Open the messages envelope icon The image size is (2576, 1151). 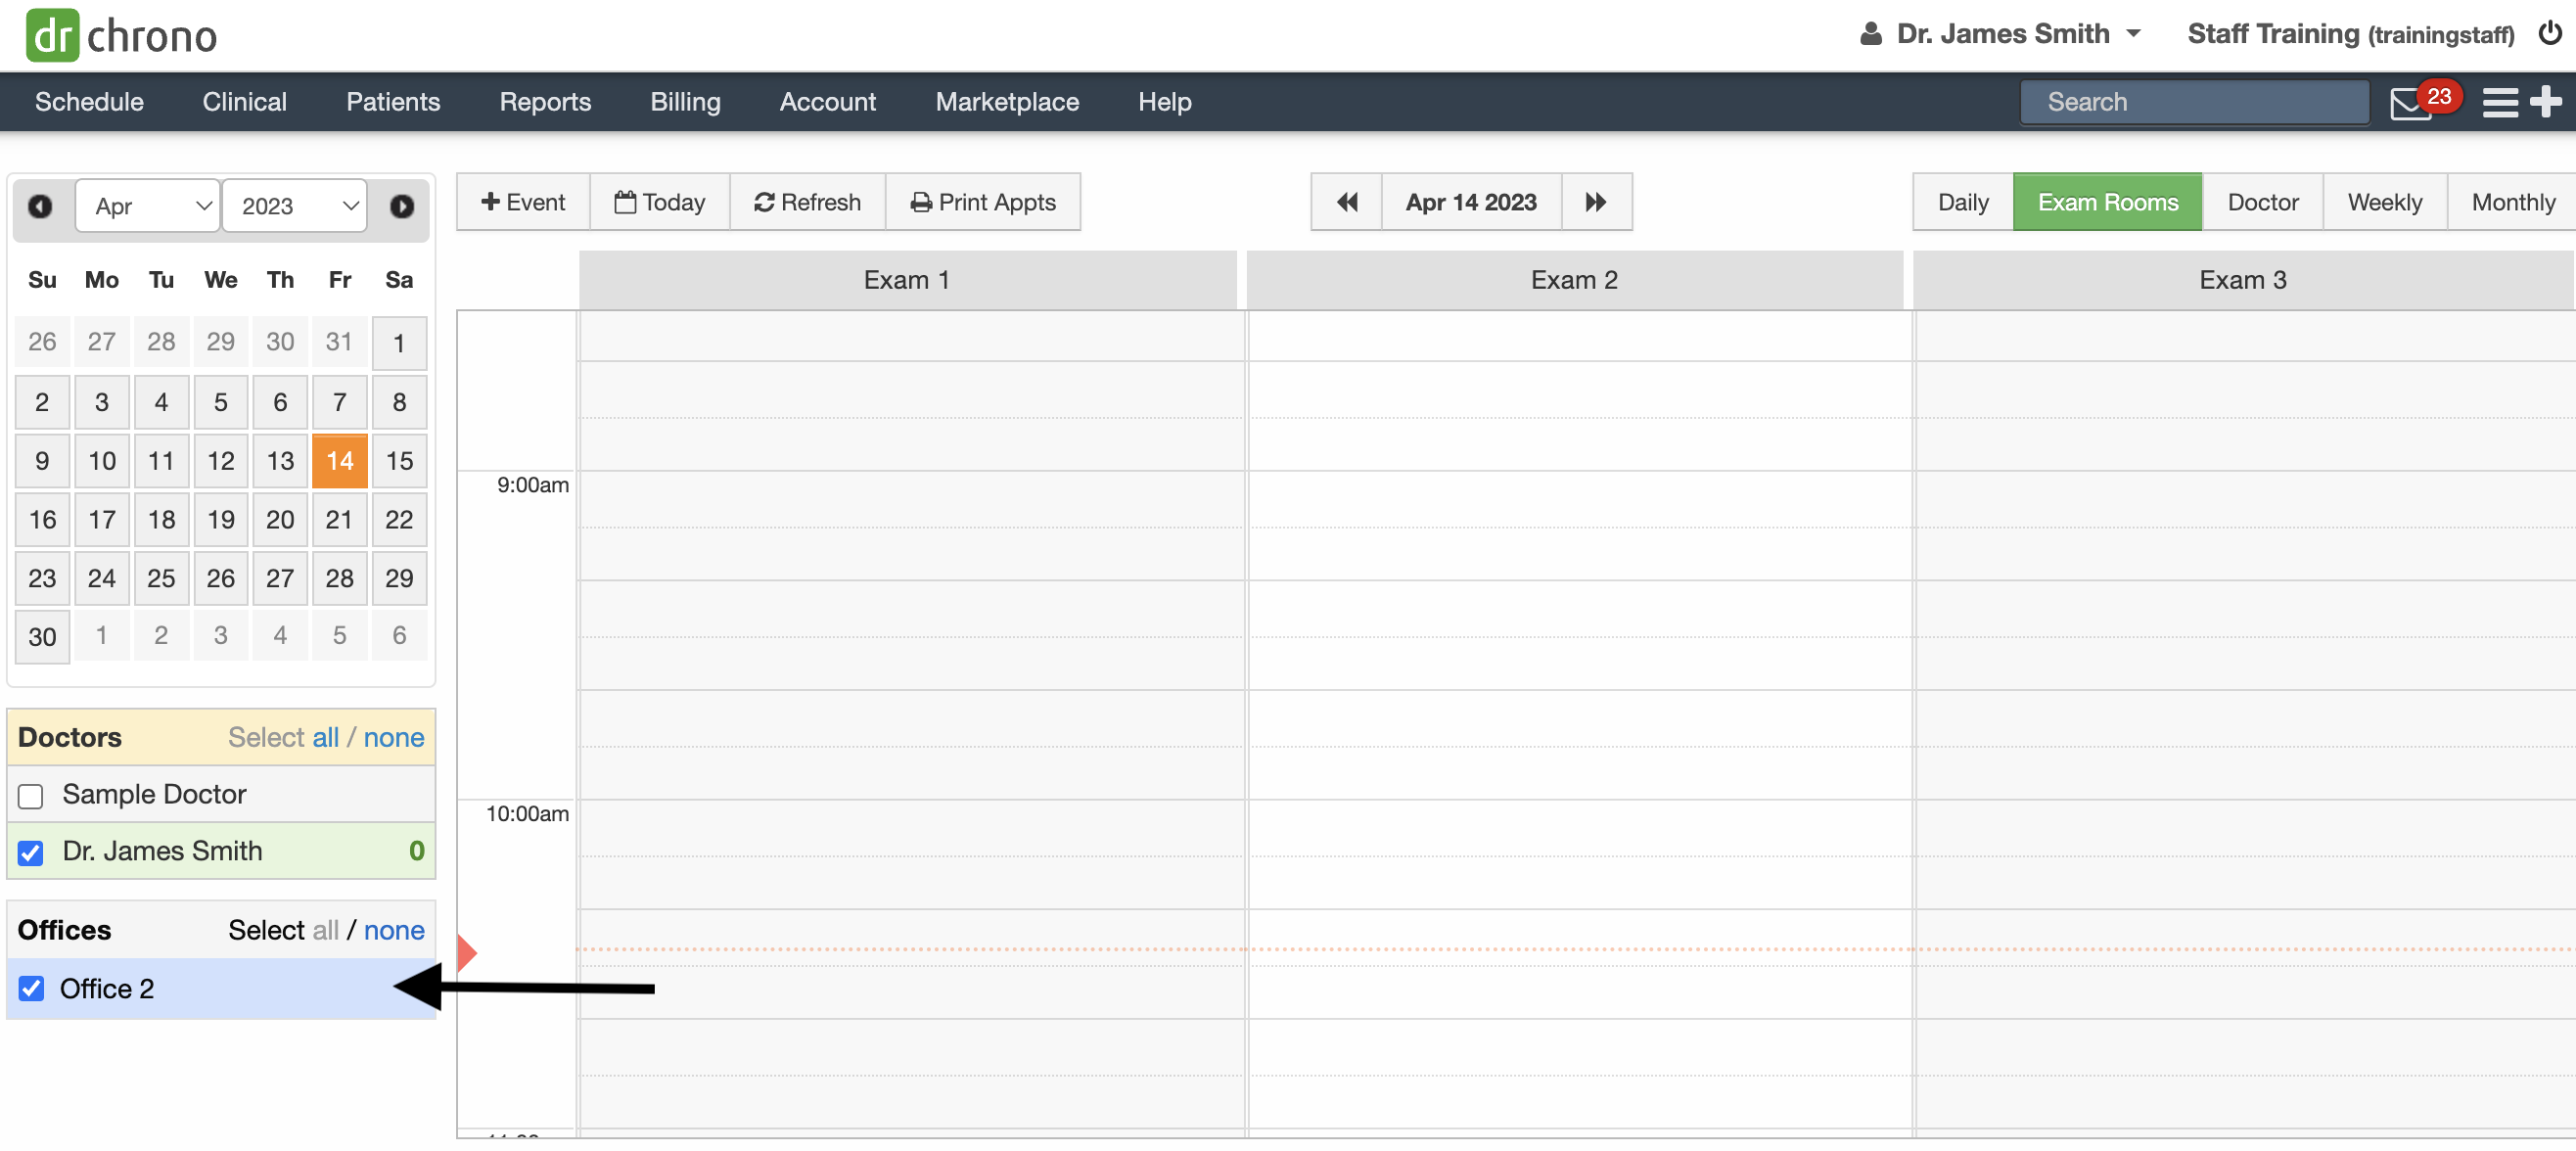click(x=2410, y=103)
